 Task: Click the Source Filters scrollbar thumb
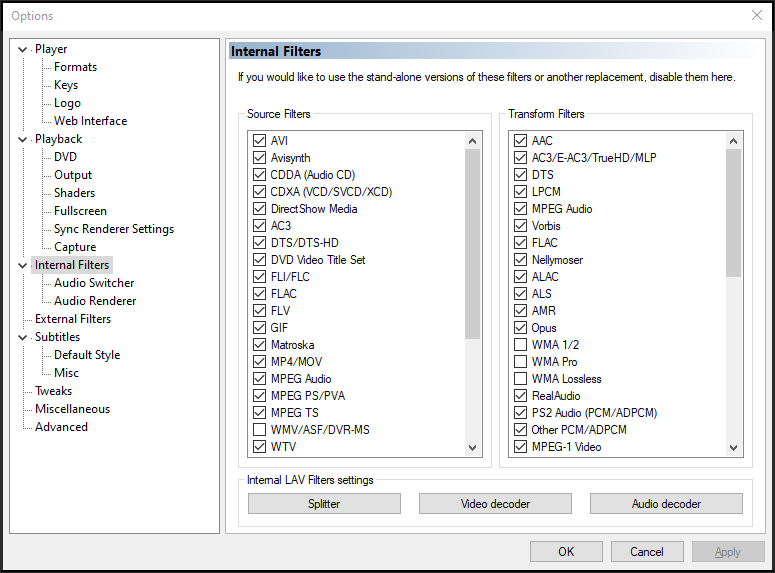pos(473,240)
